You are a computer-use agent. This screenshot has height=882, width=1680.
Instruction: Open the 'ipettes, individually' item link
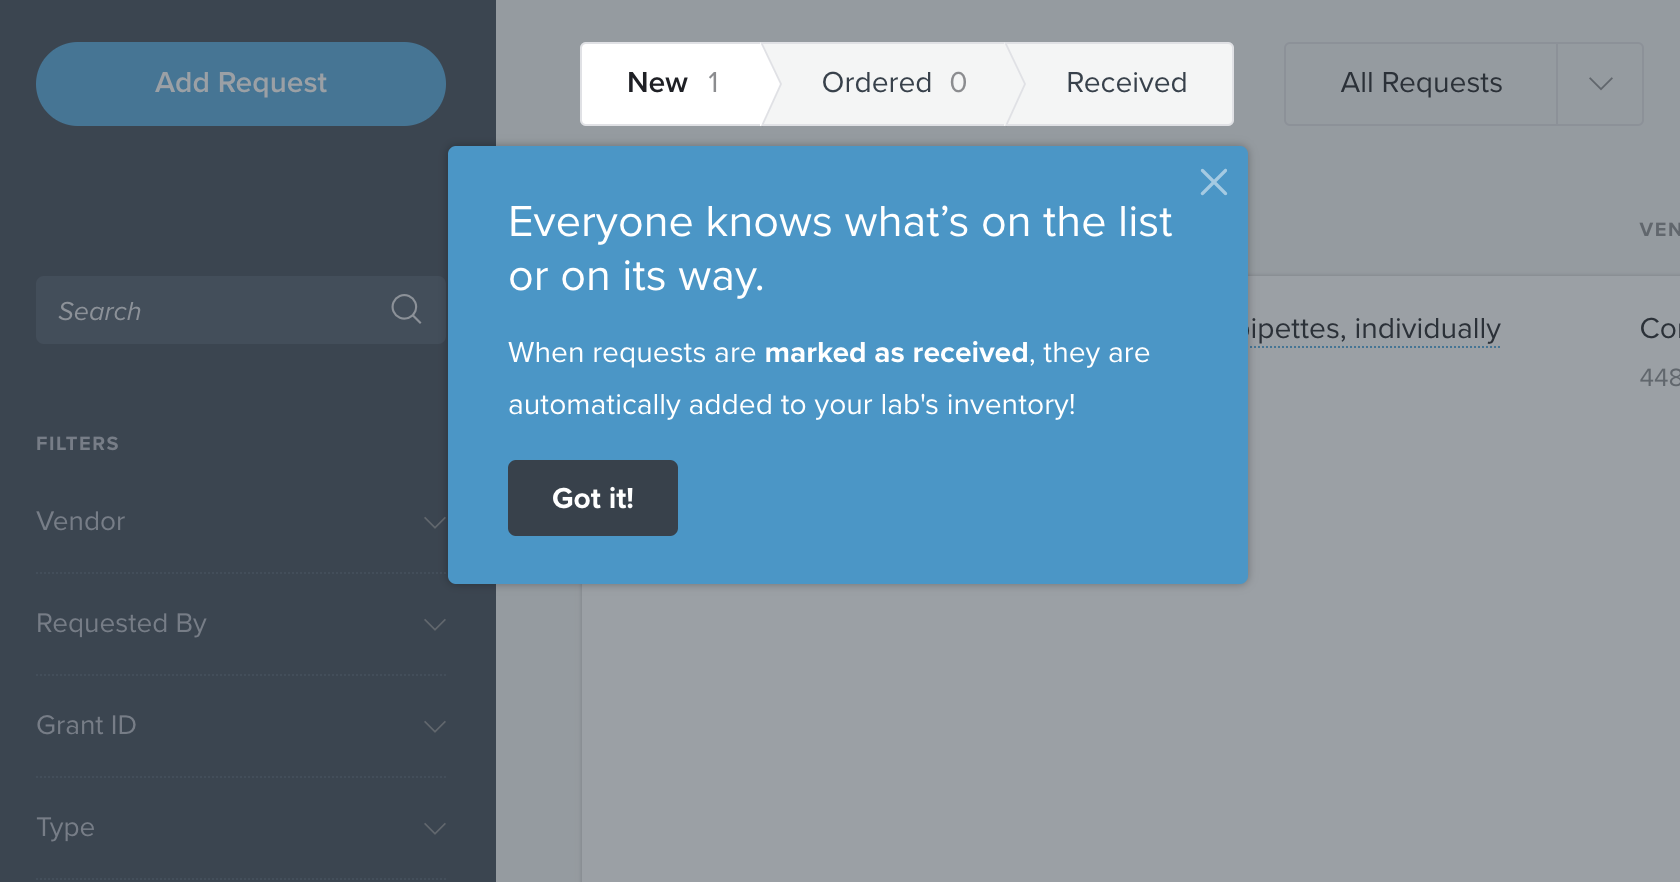point(1374,329)
